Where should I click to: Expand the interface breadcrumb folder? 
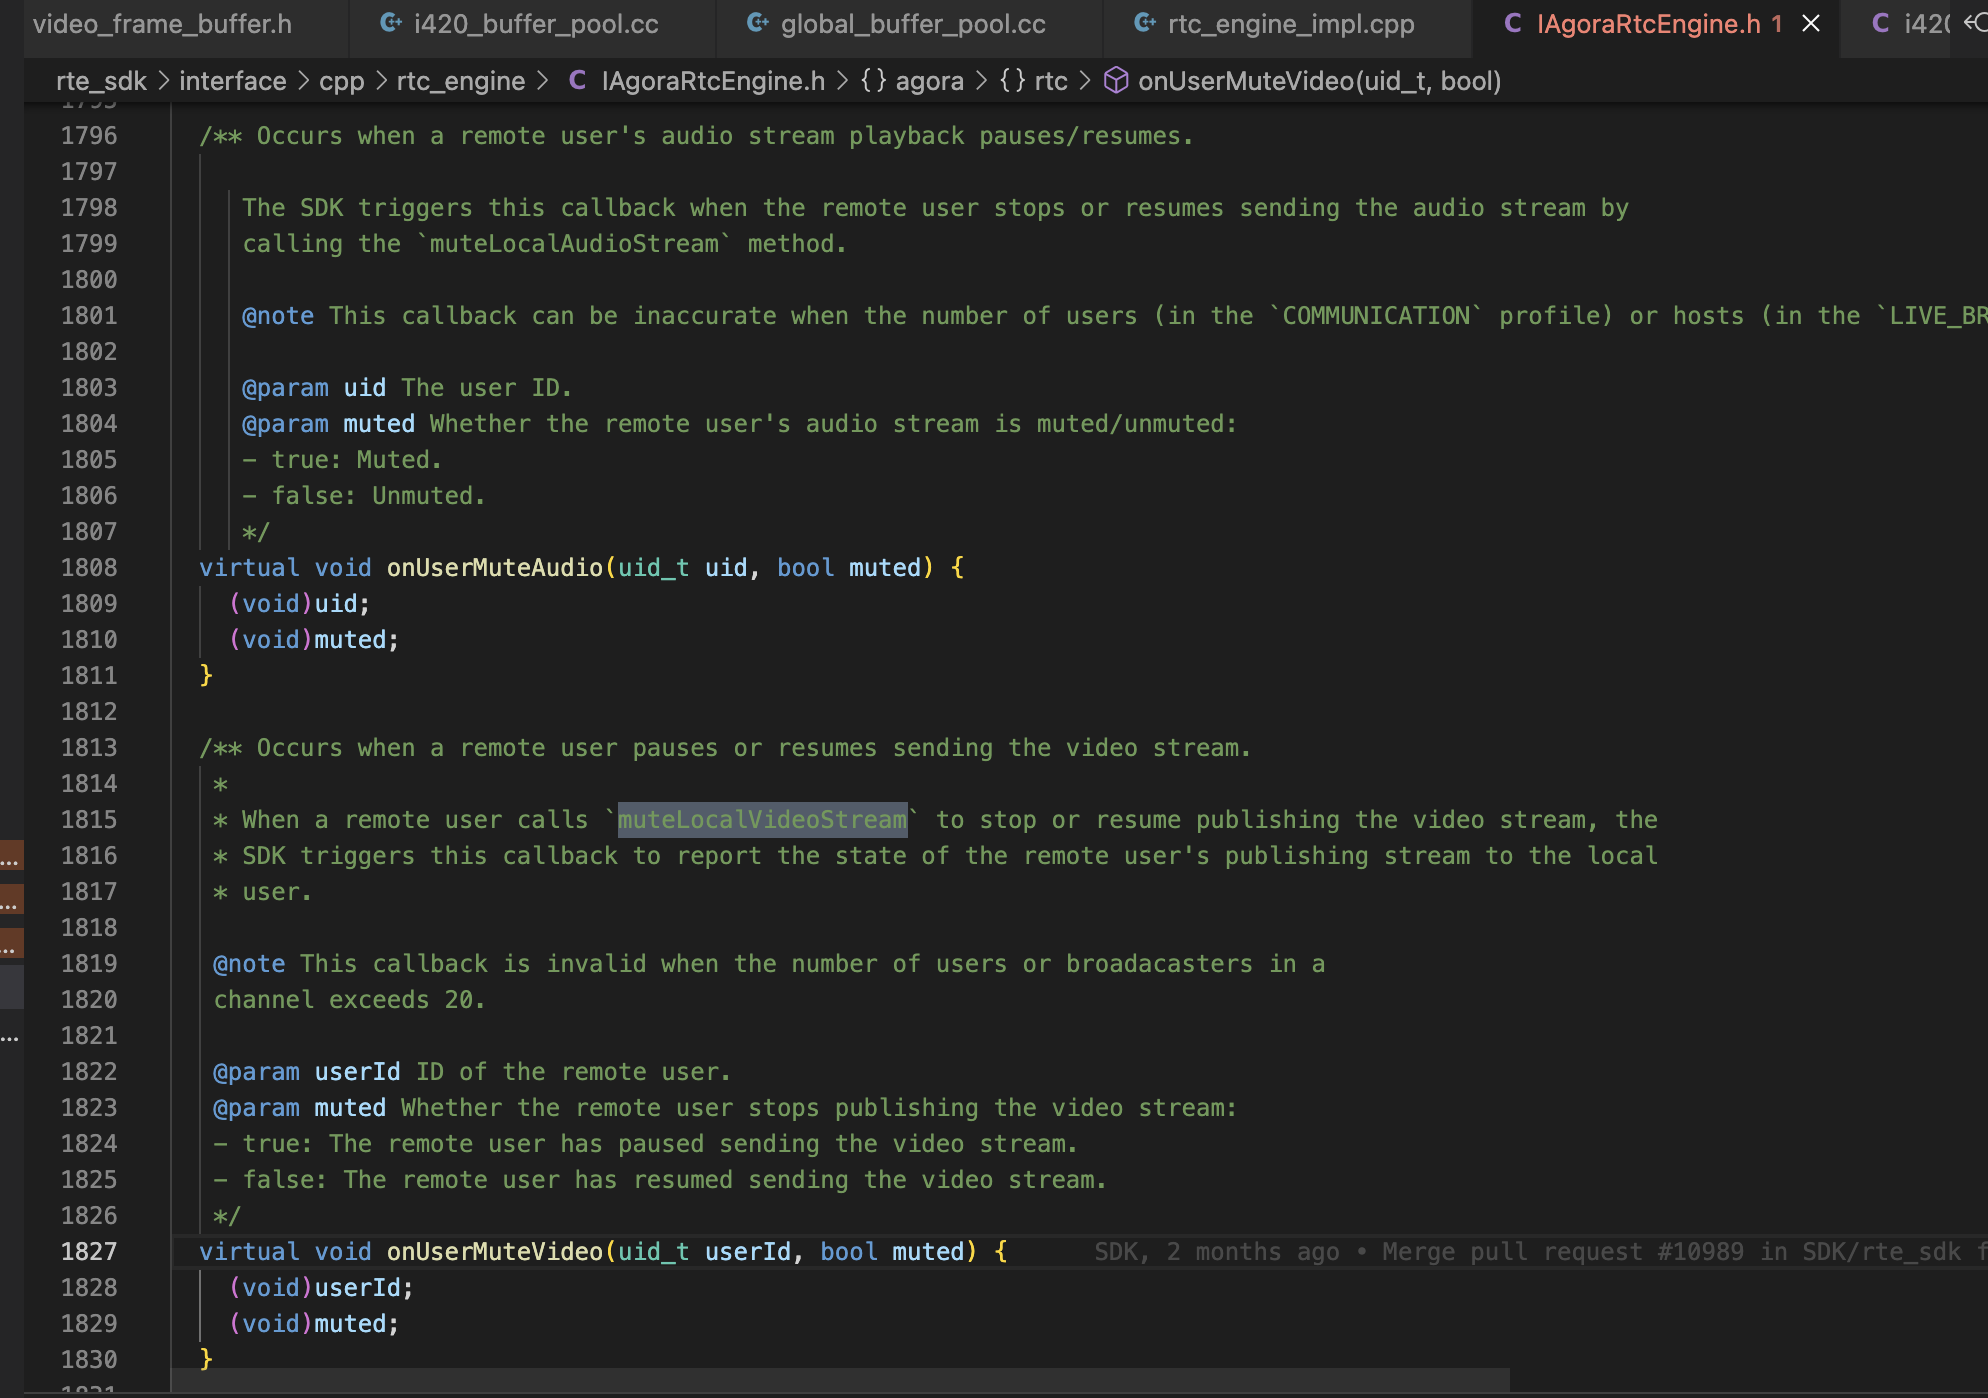[232, 81]
